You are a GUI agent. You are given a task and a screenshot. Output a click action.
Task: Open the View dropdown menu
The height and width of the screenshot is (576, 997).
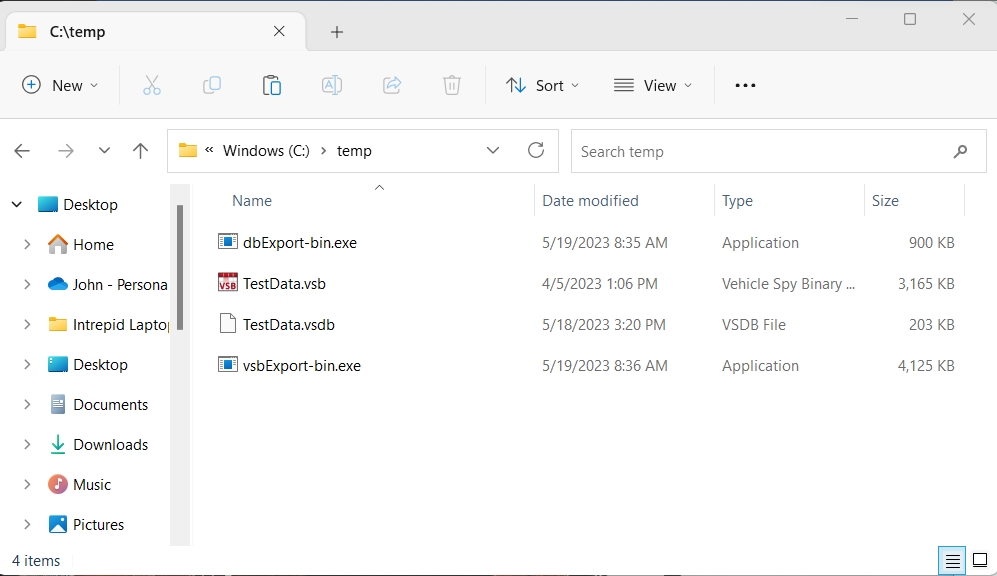pyautogui.click(x=653, y=86)
